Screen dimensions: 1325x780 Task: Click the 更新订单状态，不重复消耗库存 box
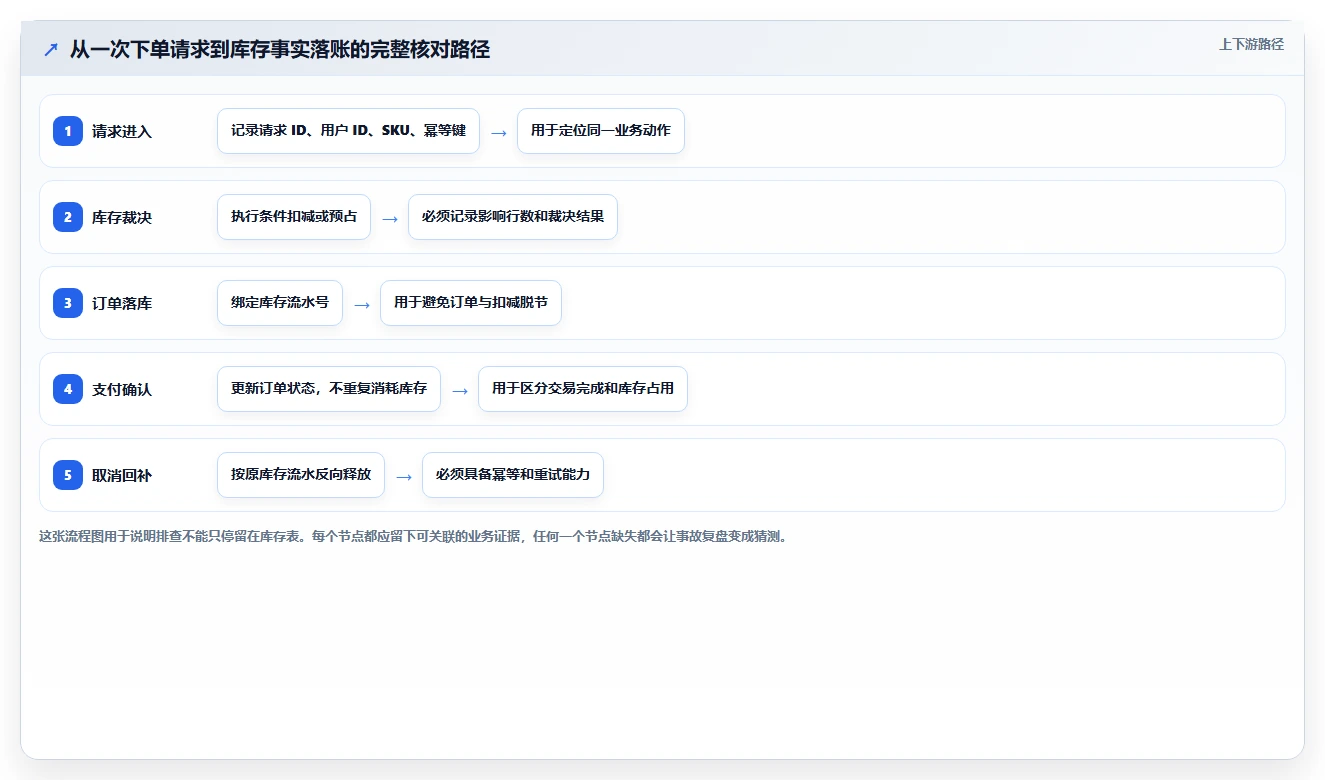(329, 389)
